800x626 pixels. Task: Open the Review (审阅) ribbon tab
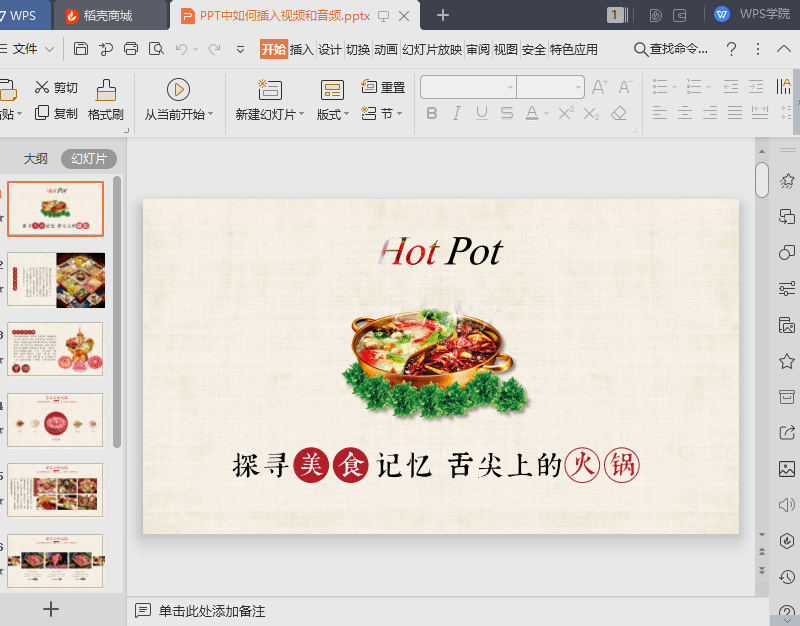pyautogui.click(x=478, y=49)
